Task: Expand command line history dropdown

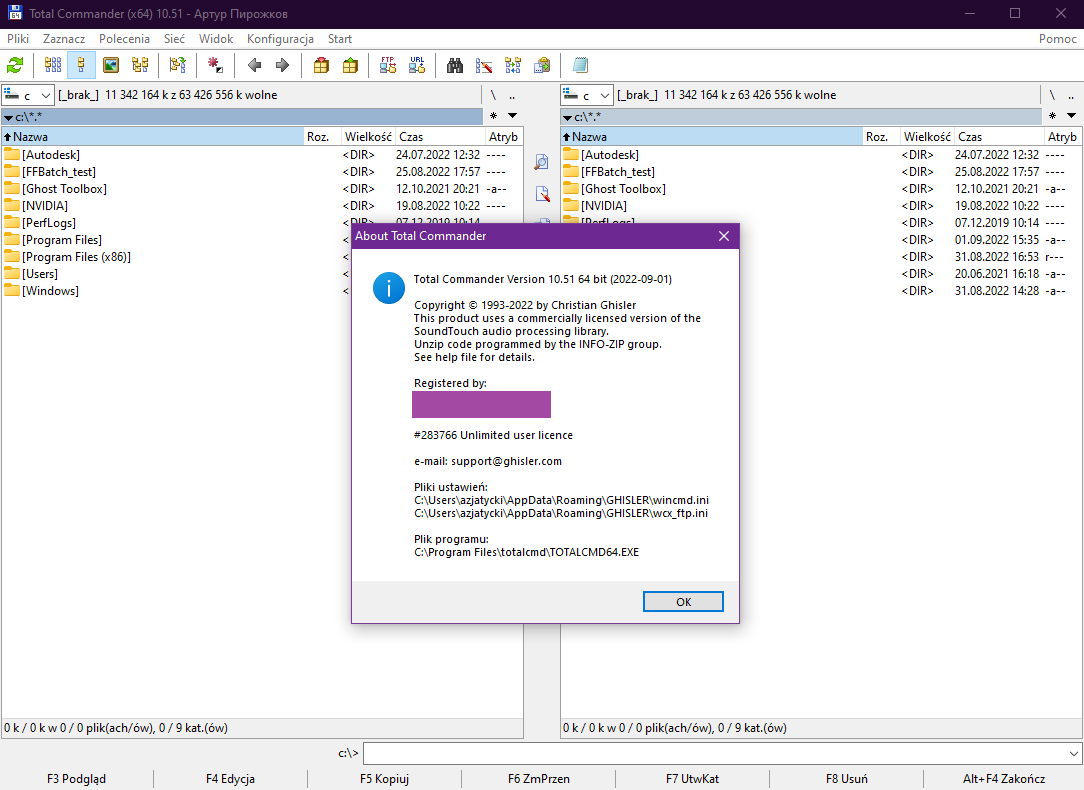Action: click(1073, 753)
